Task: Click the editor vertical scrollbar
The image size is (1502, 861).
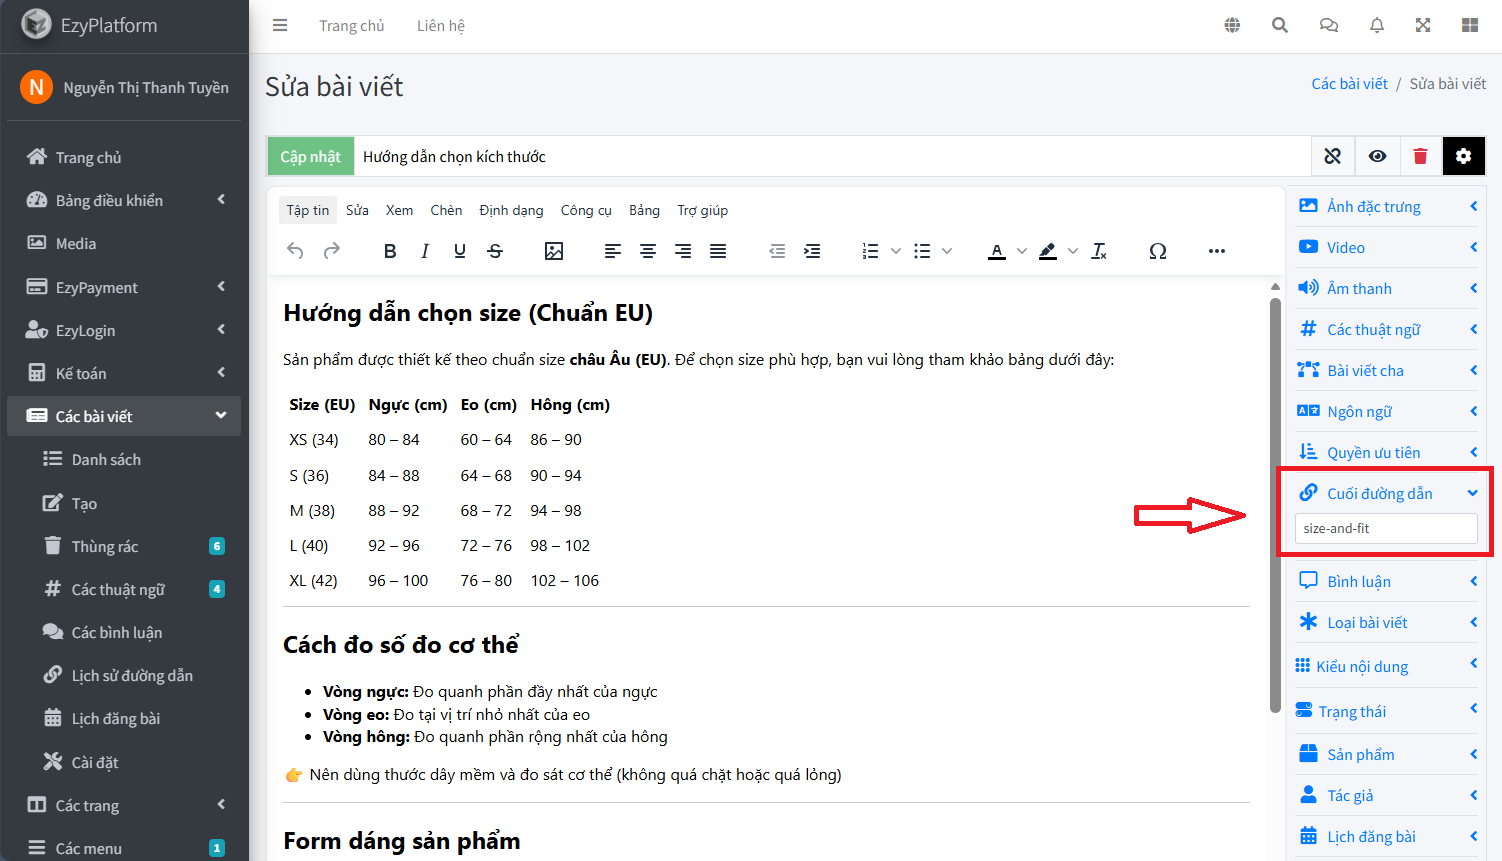Action: click(x=1275, y=500)
